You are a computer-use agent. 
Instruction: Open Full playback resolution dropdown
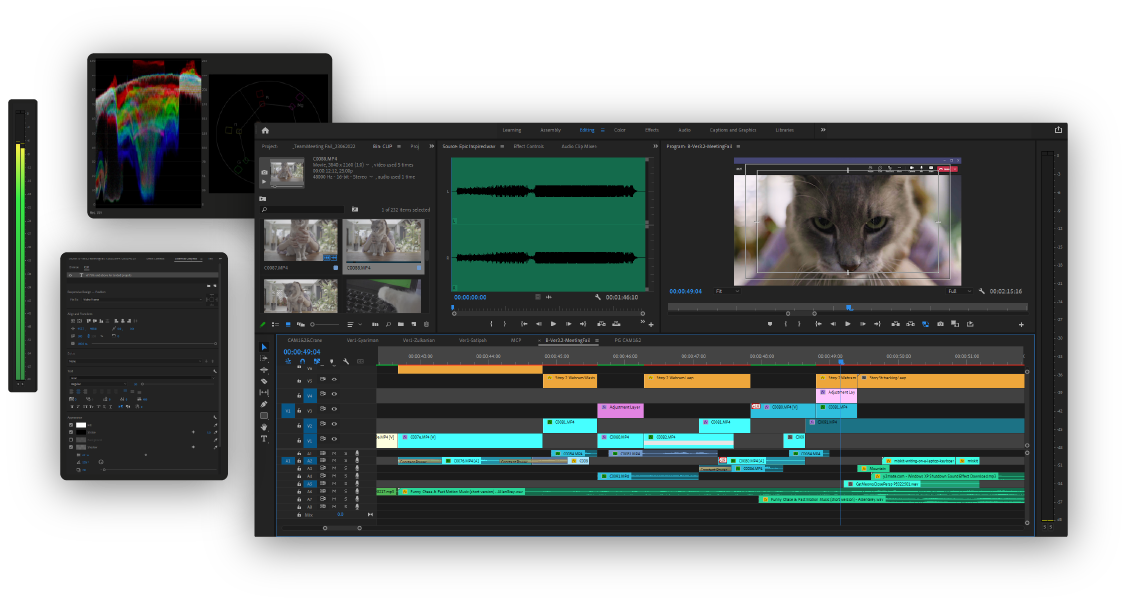coord(960,291)
